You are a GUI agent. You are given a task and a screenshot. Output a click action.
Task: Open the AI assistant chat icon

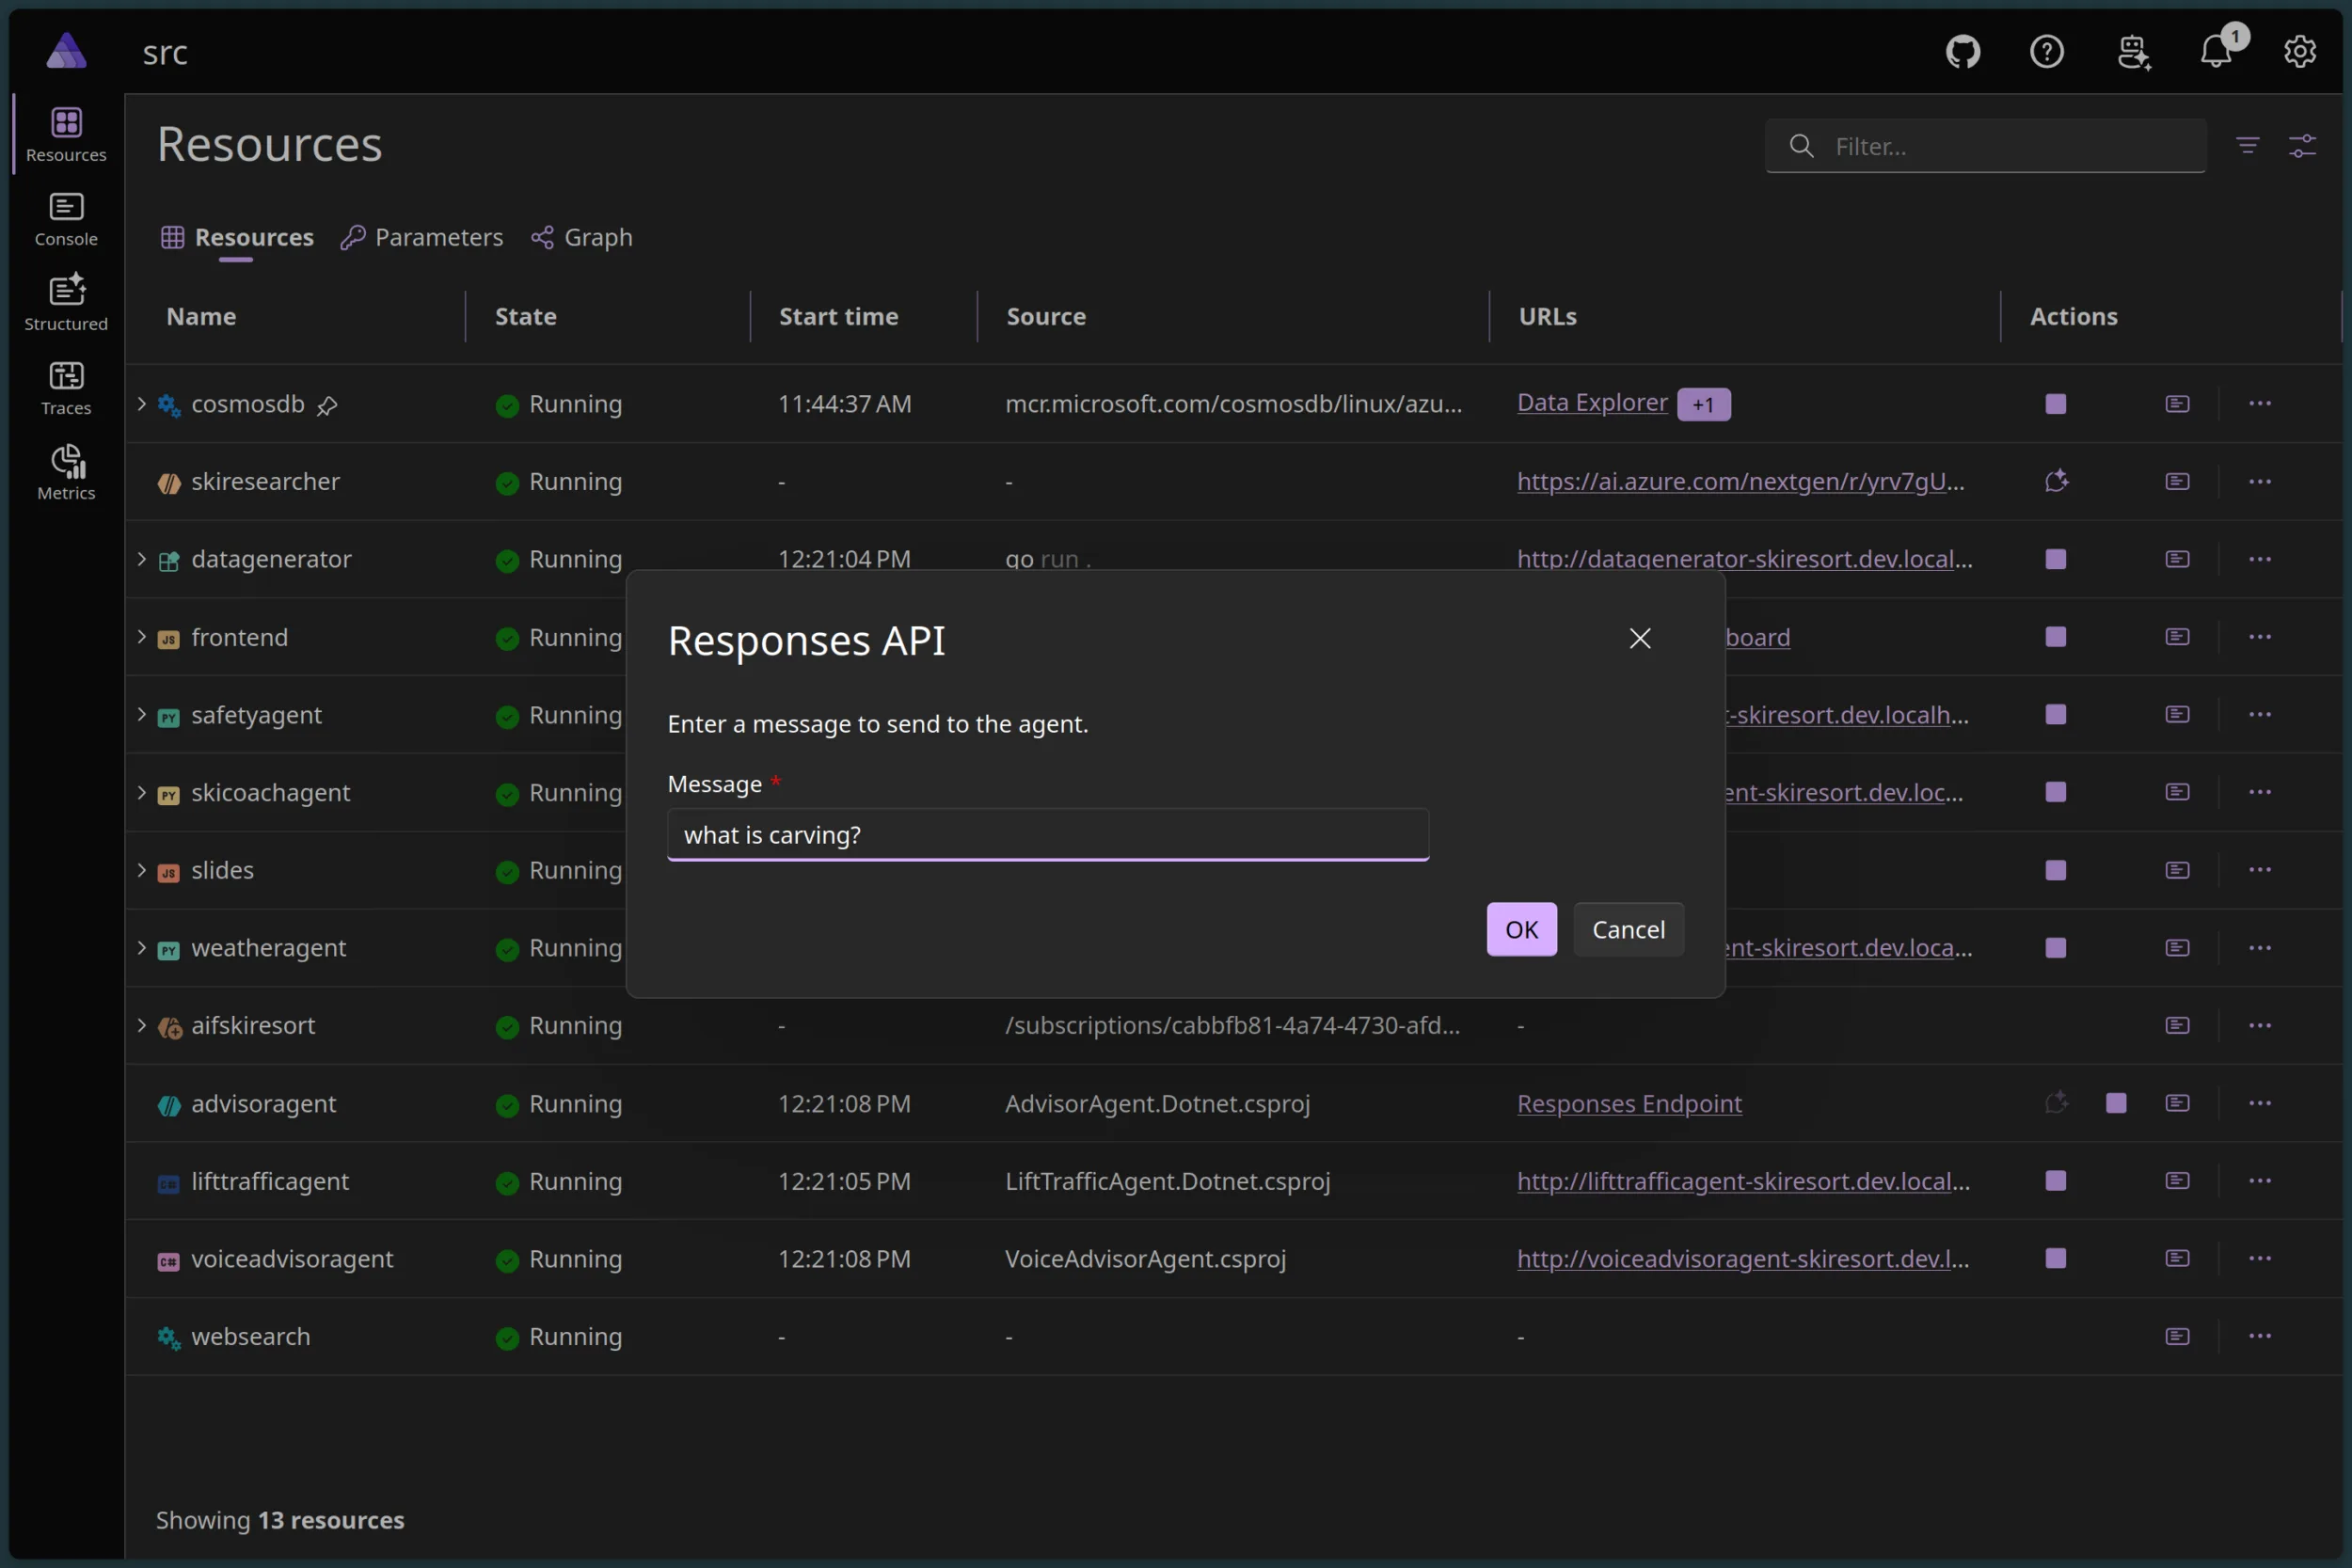2133,51
